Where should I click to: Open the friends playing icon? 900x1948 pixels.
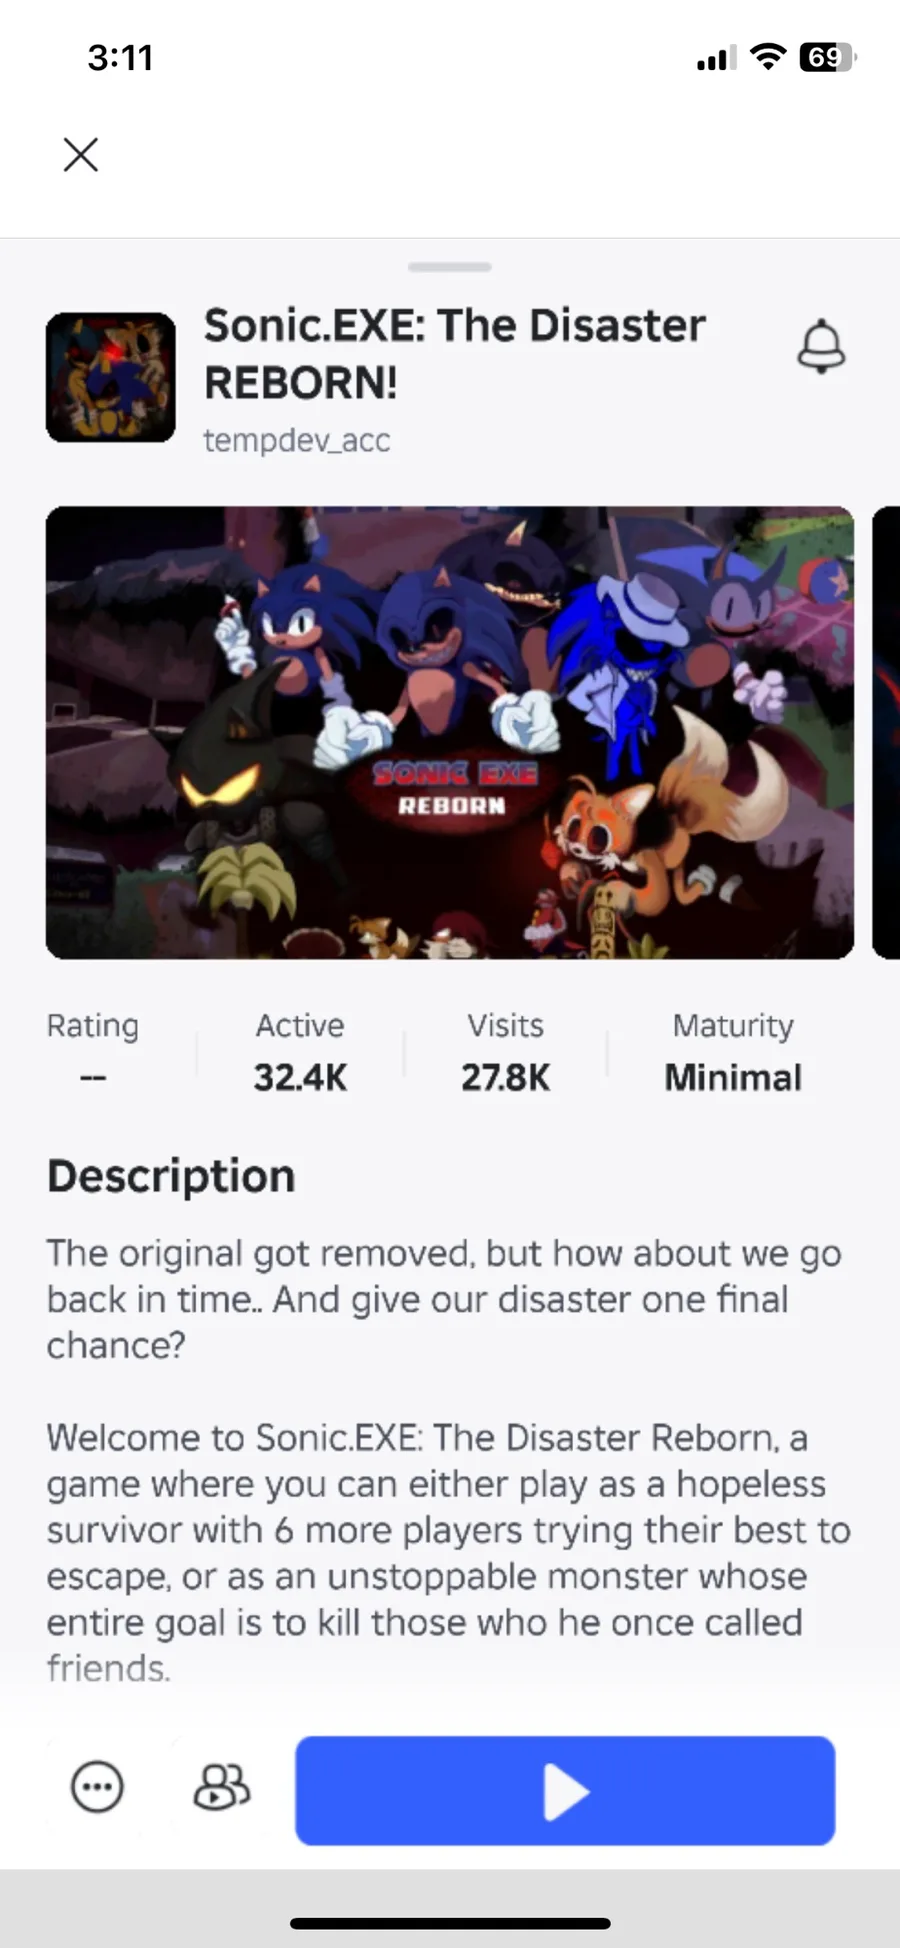click(x=221, y=1787)
